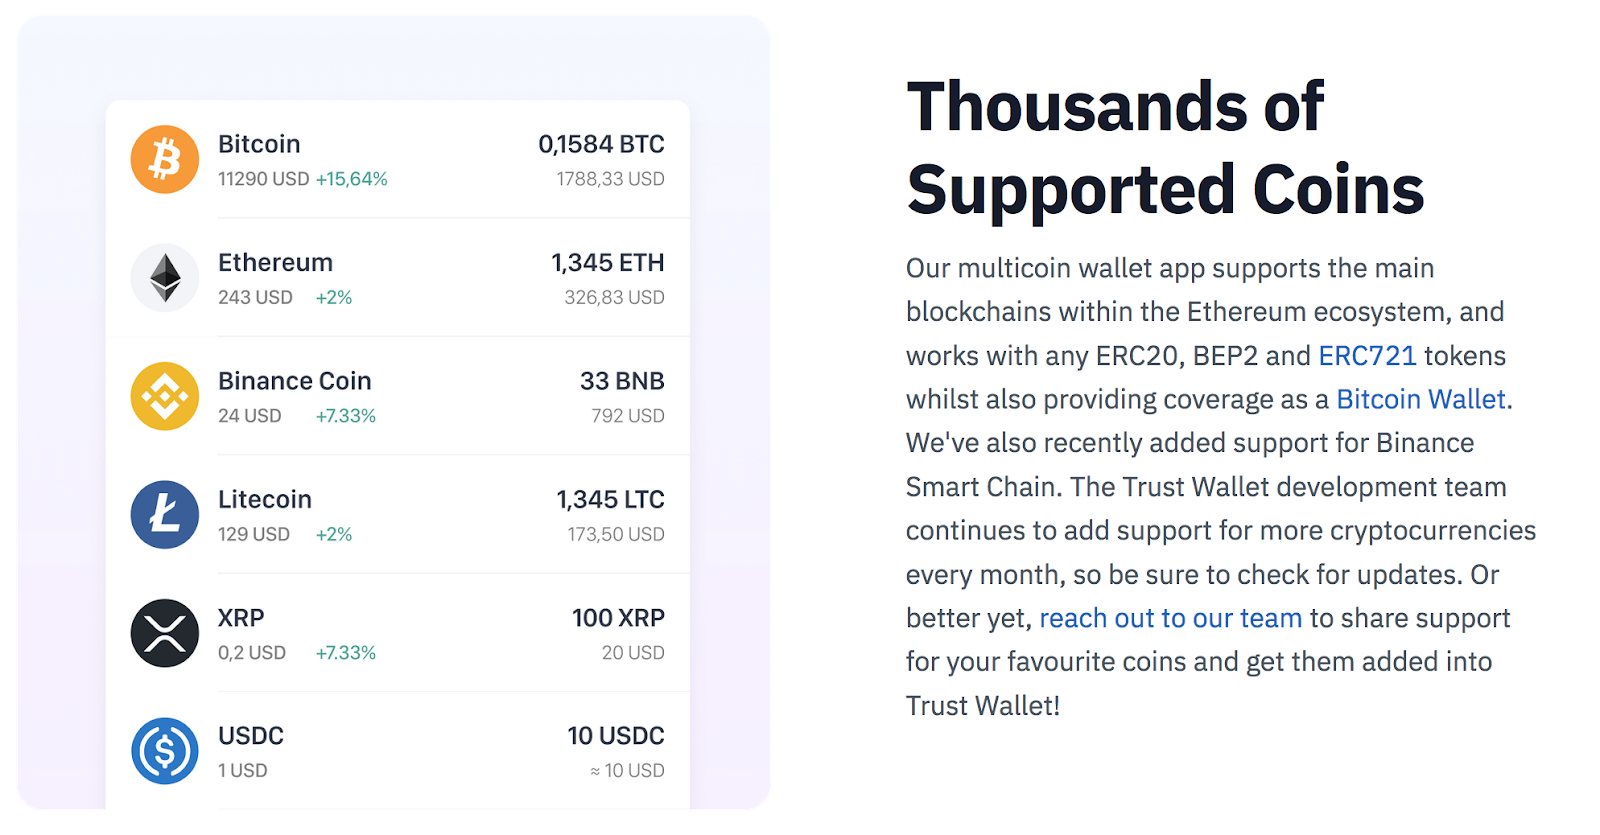This screenshot has width=1600, height=835.
Task: Click the blue USDC dollar icon
Action: coord(165,751)
